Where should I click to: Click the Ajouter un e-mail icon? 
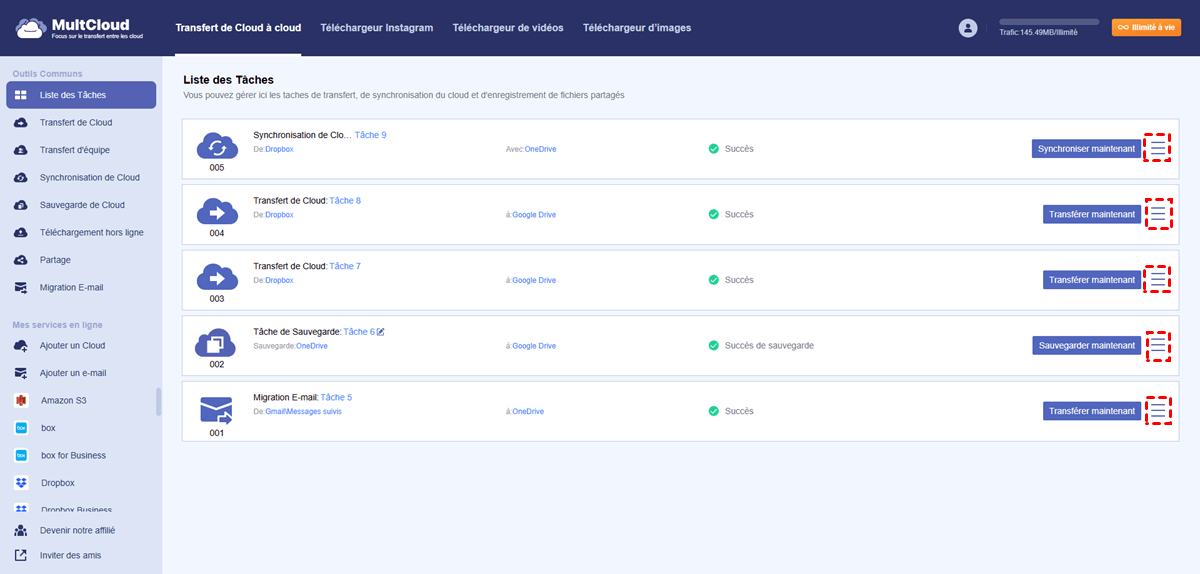[x=21, y=373]
